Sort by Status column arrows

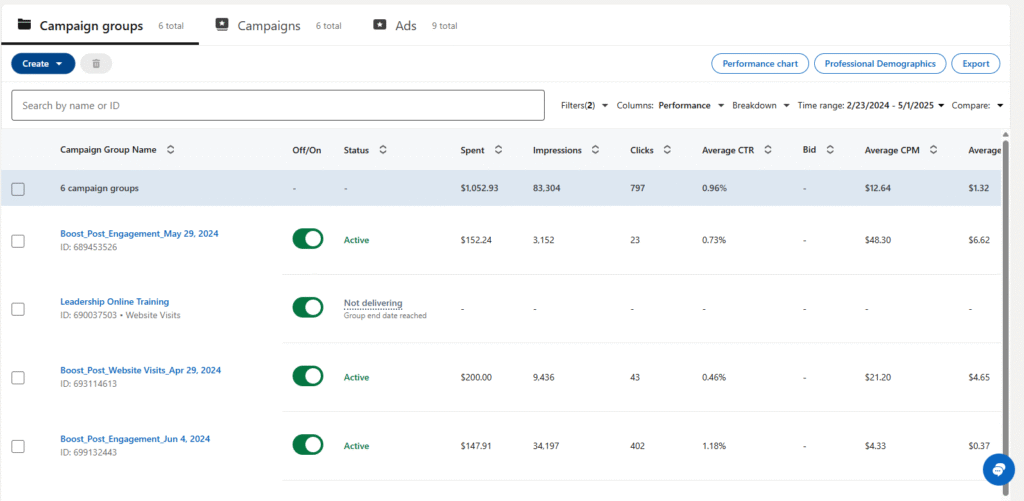(383, 150)
